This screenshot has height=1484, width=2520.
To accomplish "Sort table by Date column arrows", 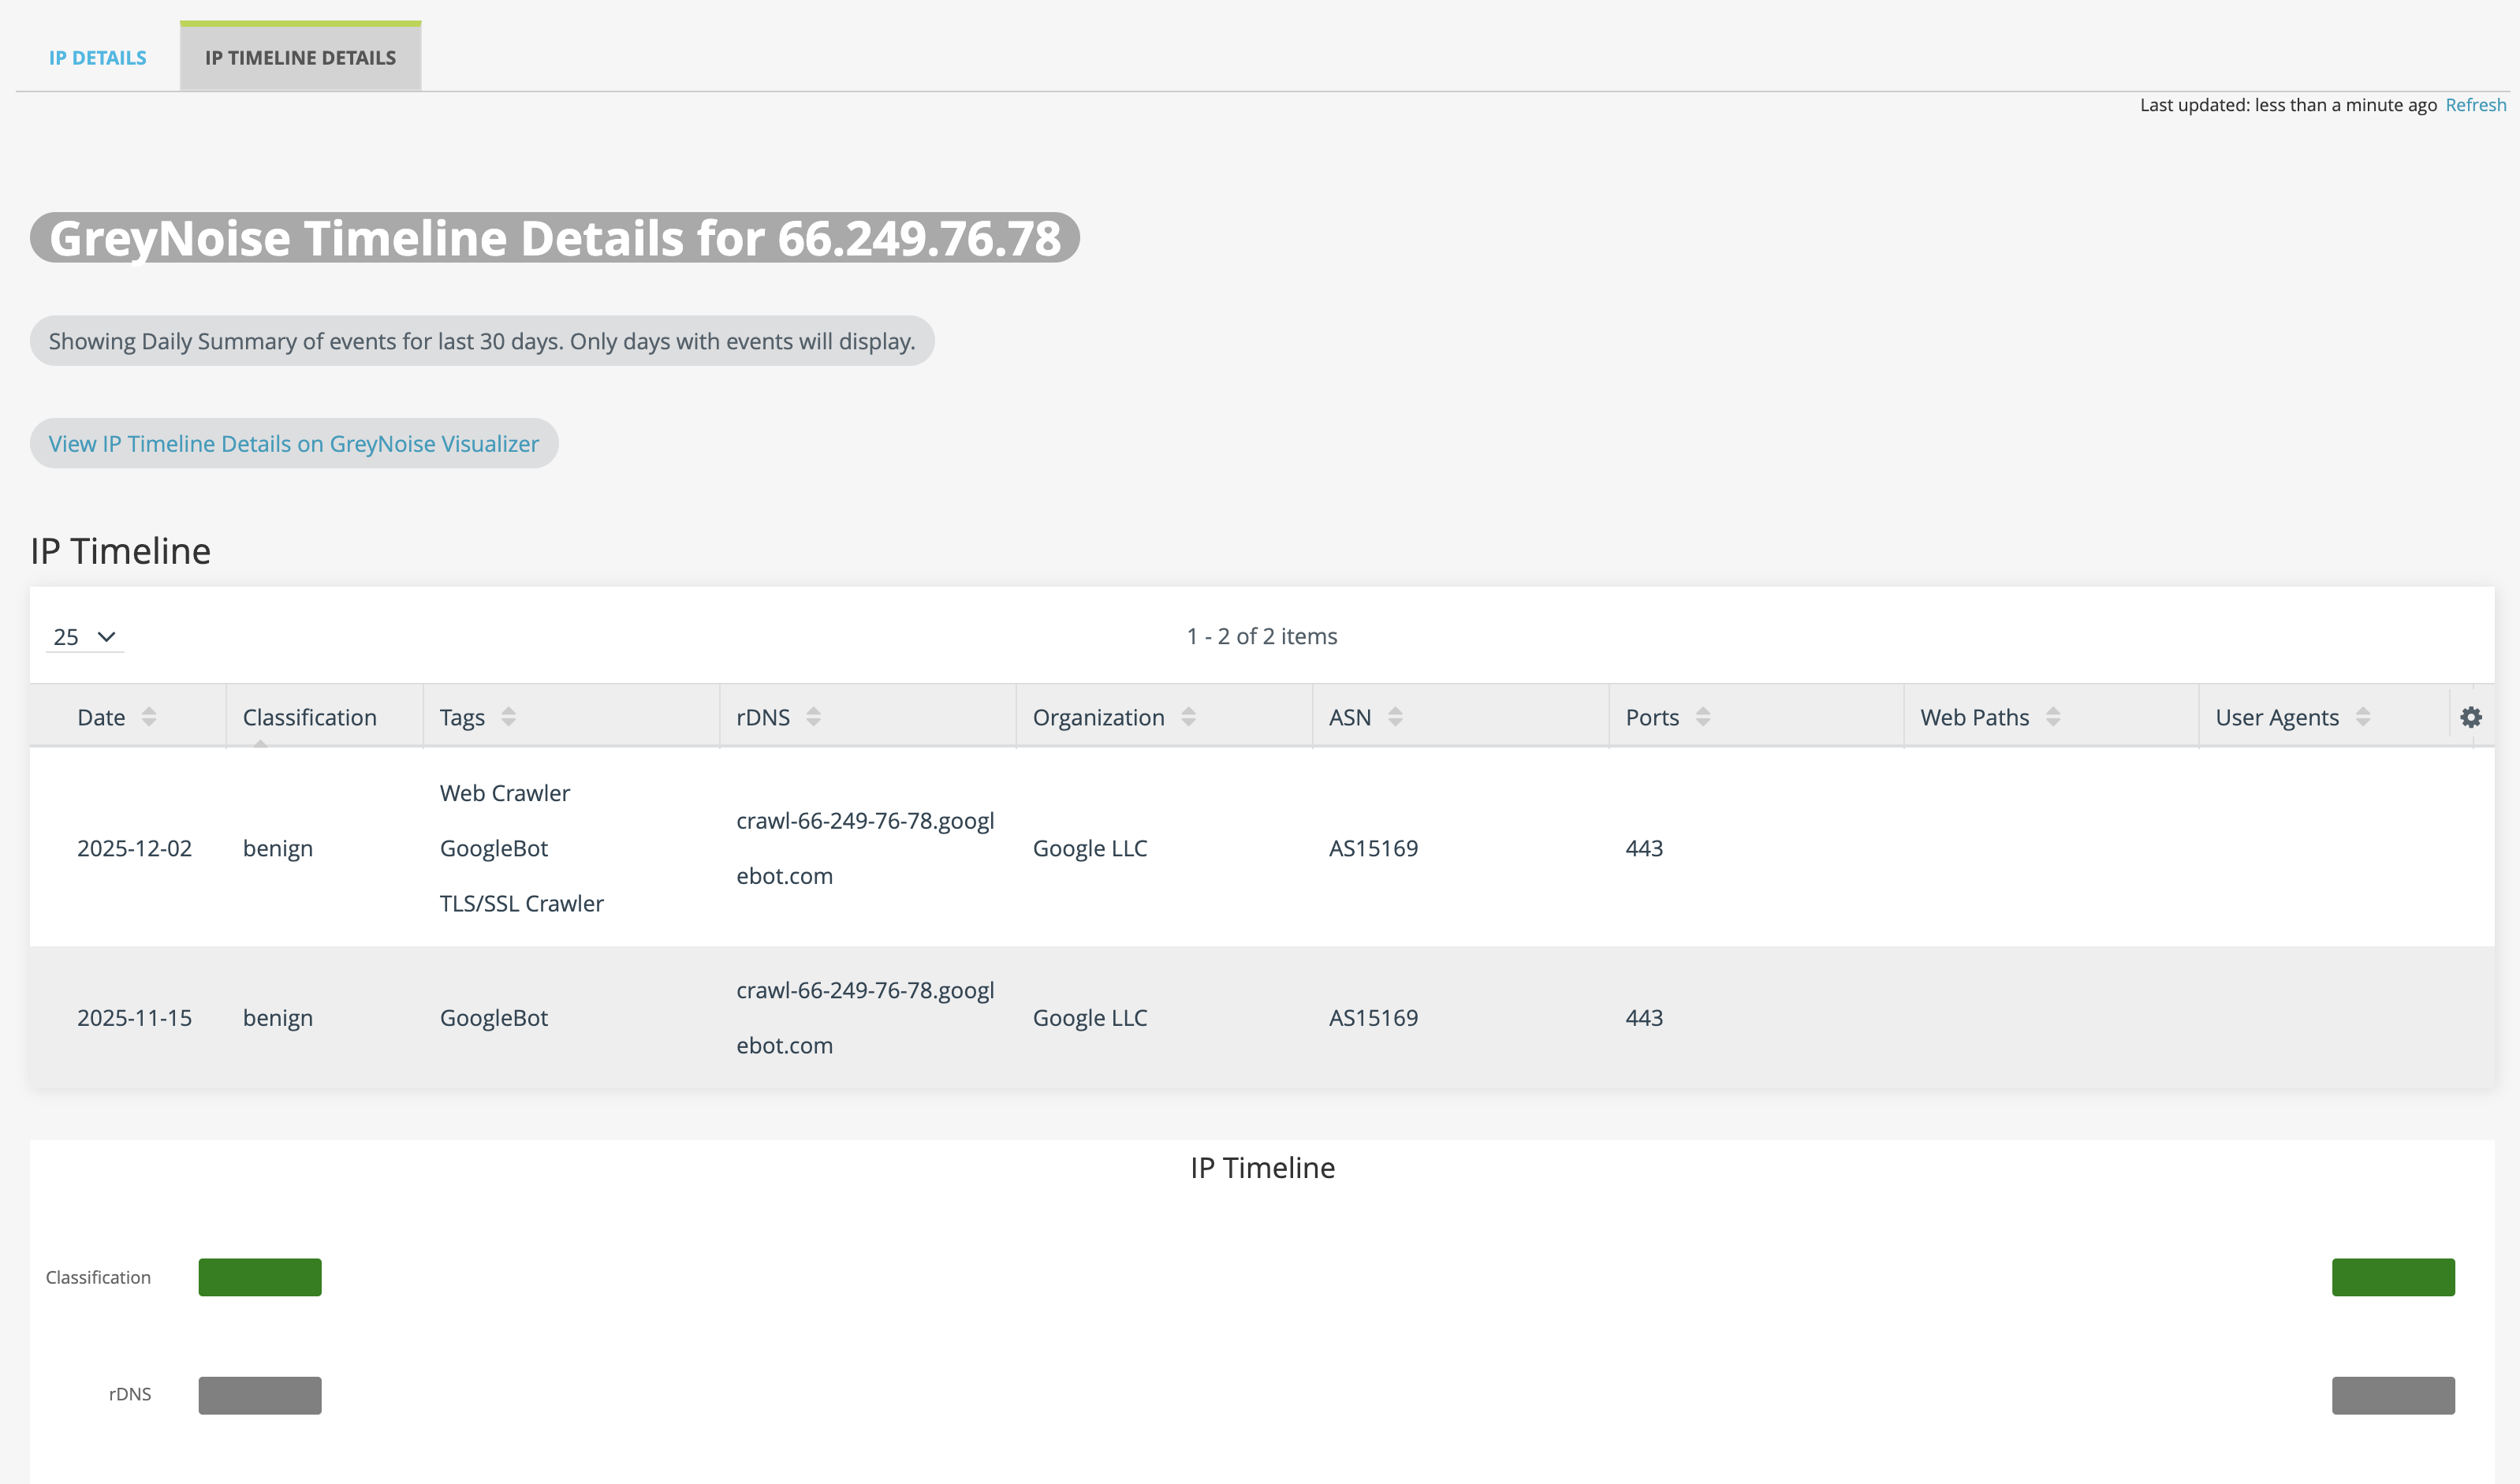I will coord(149,717).
